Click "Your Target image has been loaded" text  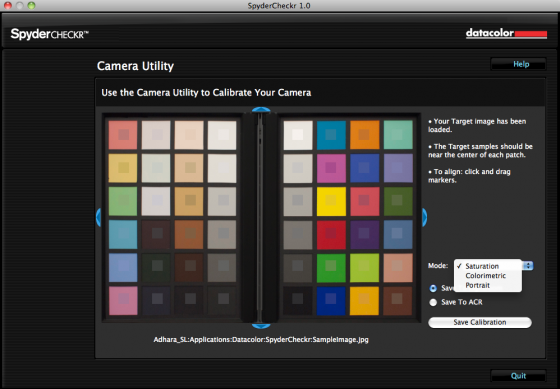coord(478,125)
